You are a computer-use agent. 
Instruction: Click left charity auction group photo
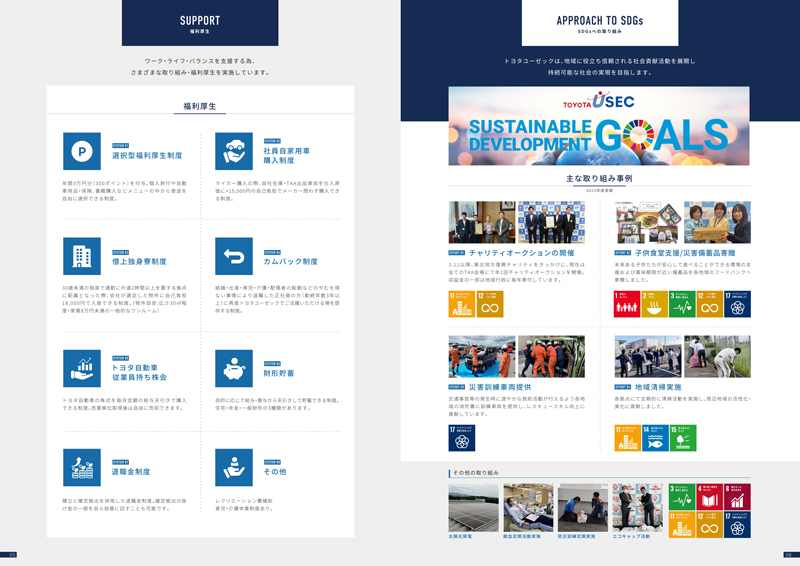[x=482, y=222]
